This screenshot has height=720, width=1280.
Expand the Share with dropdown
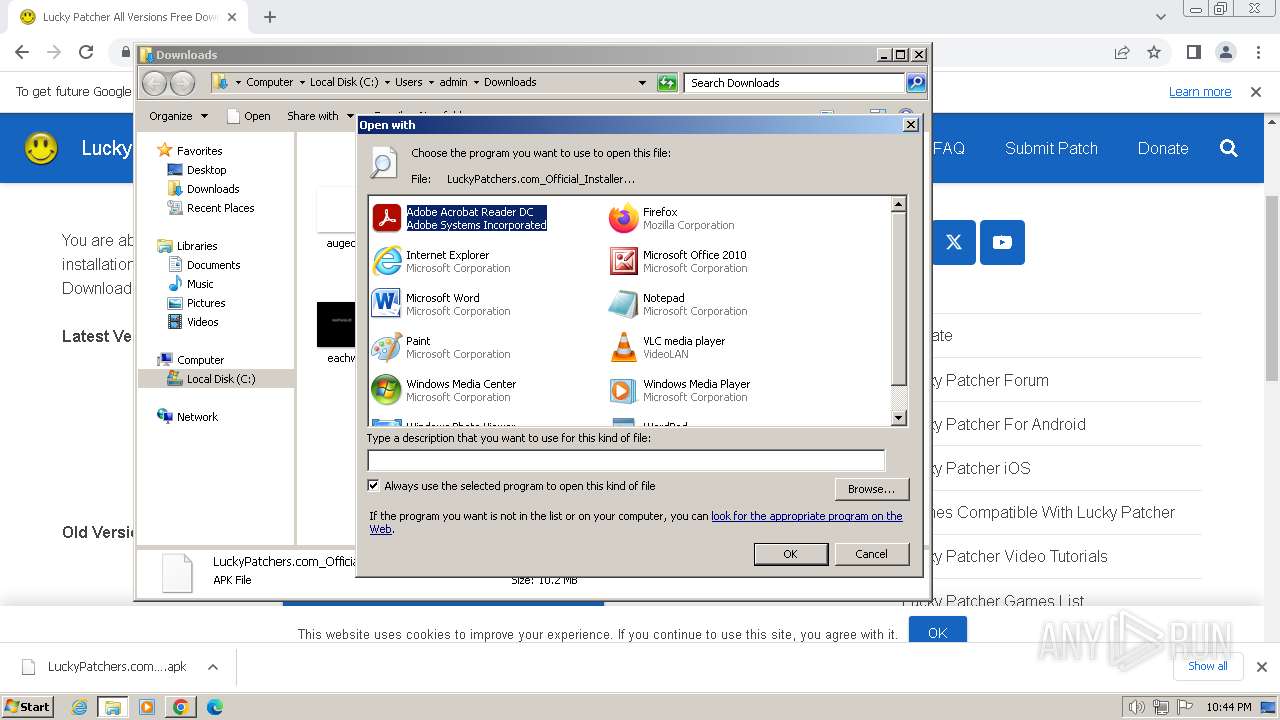320,116
